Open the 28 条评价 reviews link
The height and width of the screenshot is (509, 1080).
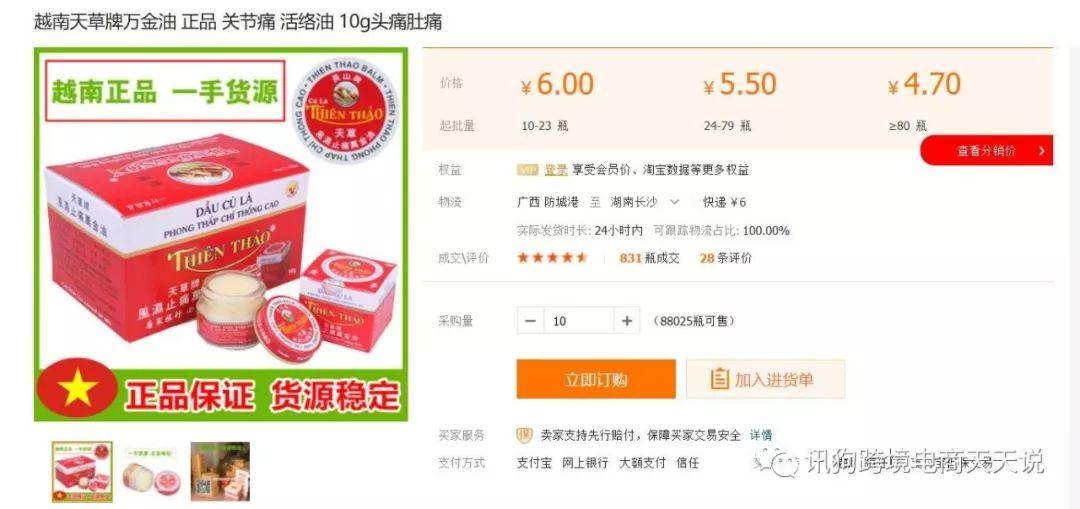tap(726, 258)
